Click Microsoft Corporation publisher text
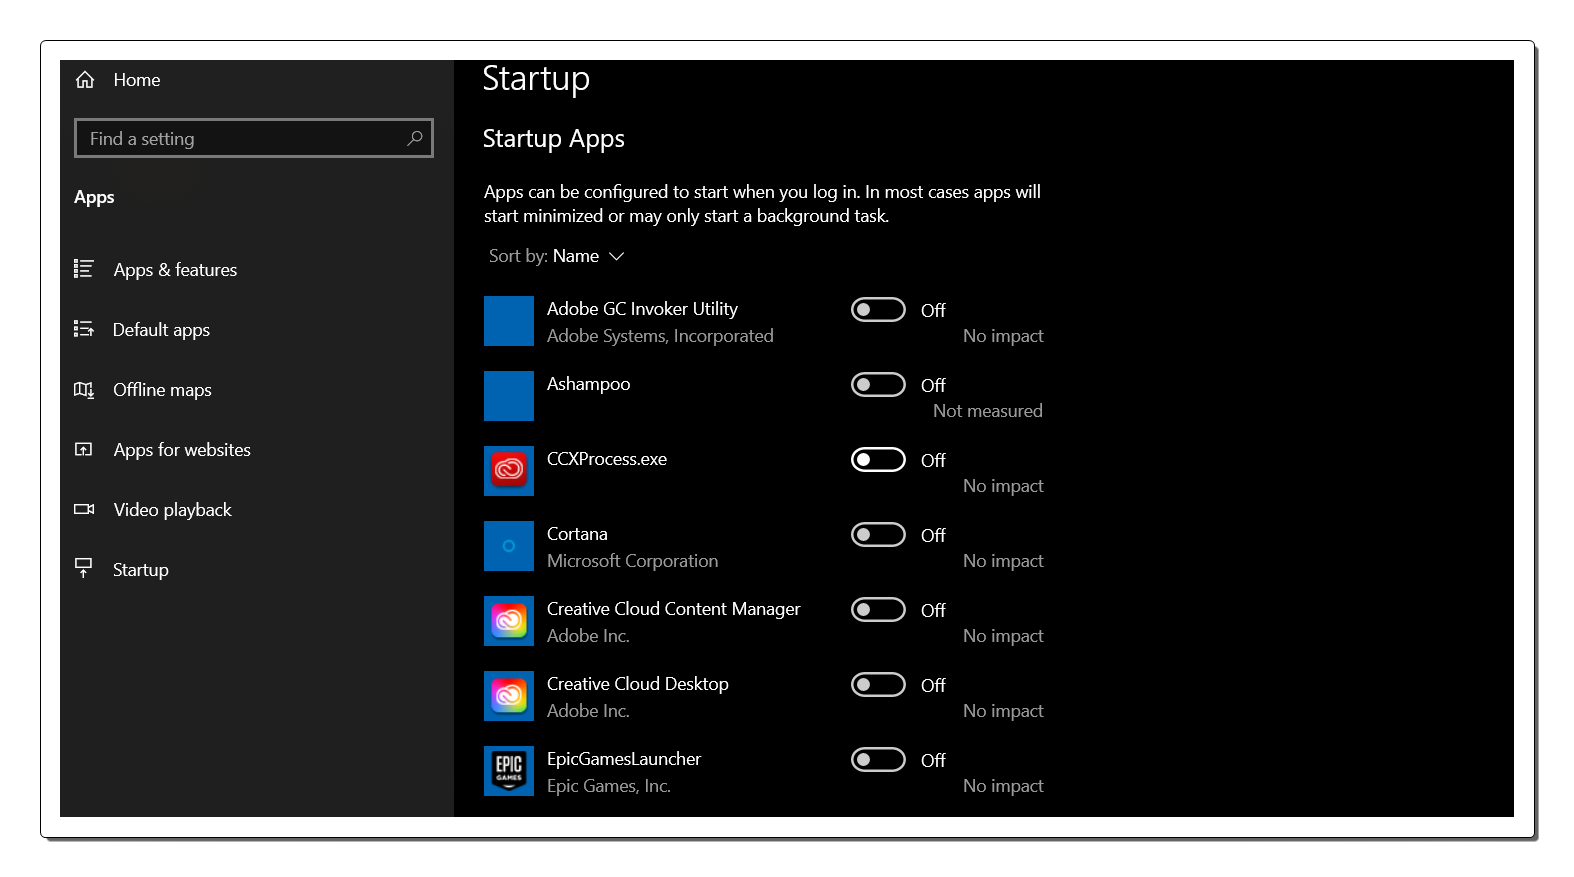 (632, 561)
